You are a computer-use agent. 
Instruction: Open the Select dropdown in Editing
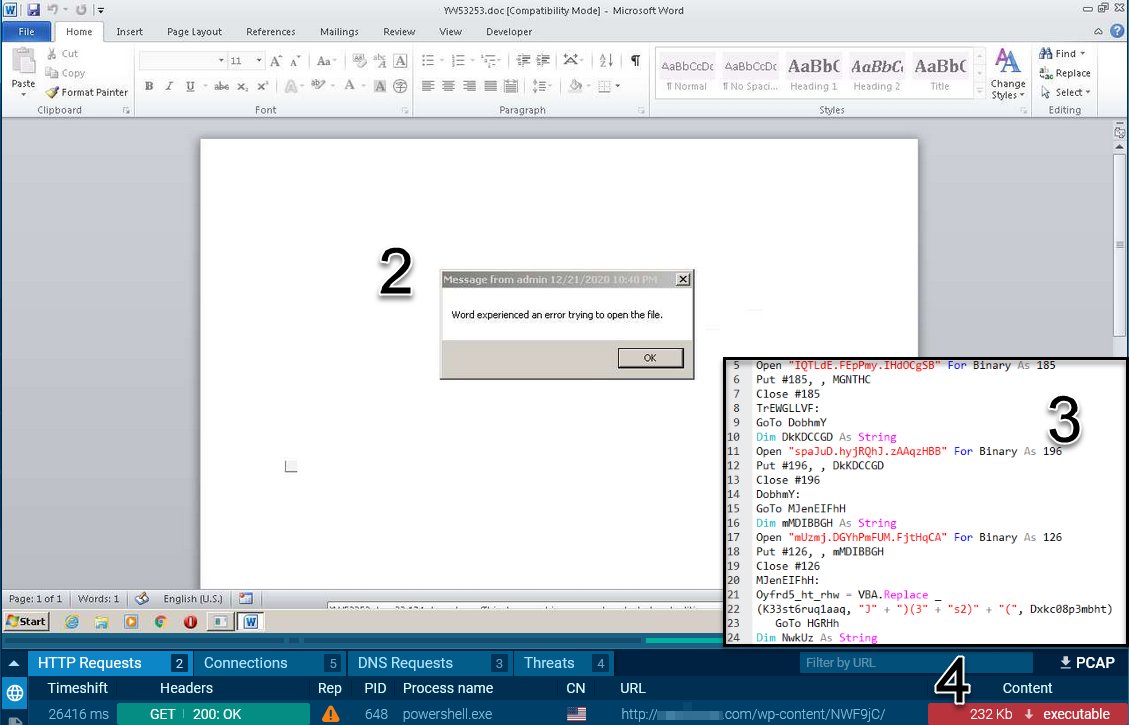1066,92
